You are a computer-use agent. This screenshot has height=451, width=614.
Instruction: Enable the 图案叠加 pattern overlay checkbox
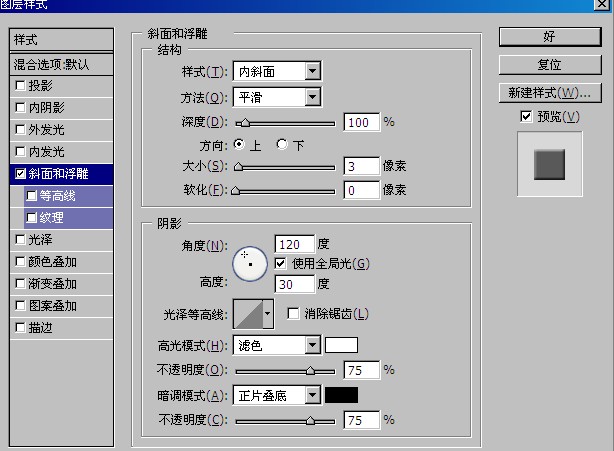pyautogui.click(x=20, y=305)
